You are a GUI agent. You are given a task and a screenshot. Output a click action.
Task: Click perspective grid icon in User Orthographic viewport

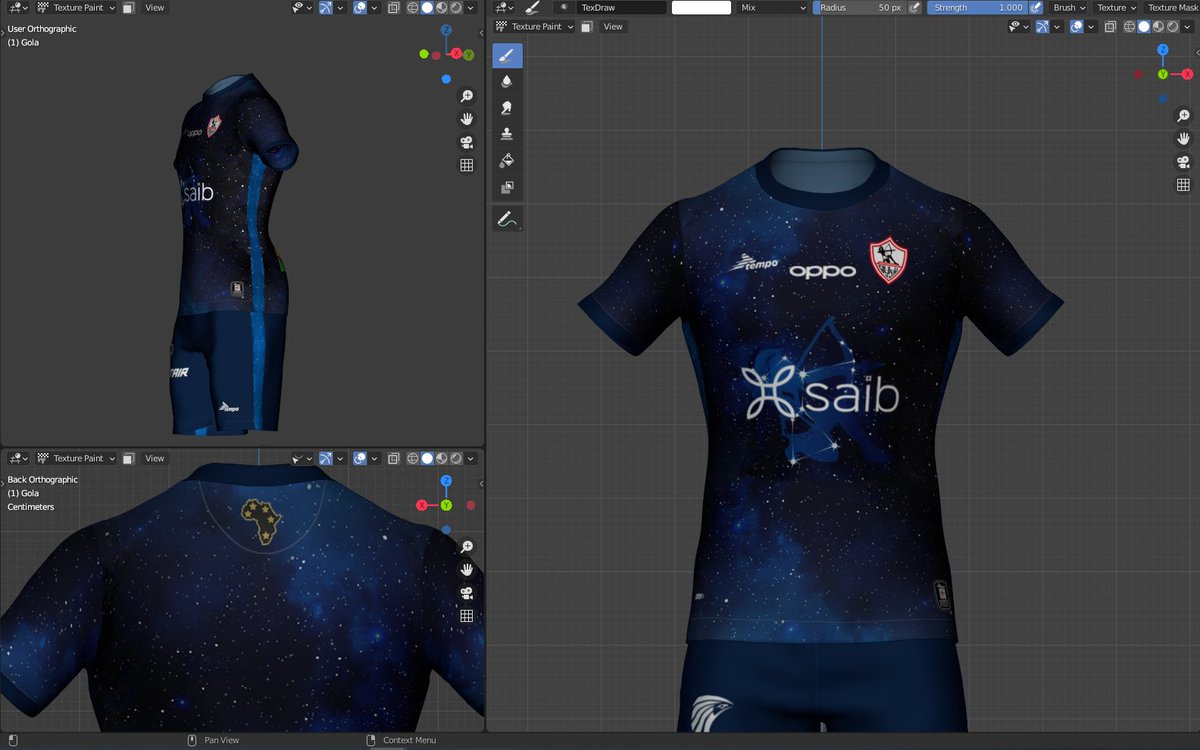466,165
